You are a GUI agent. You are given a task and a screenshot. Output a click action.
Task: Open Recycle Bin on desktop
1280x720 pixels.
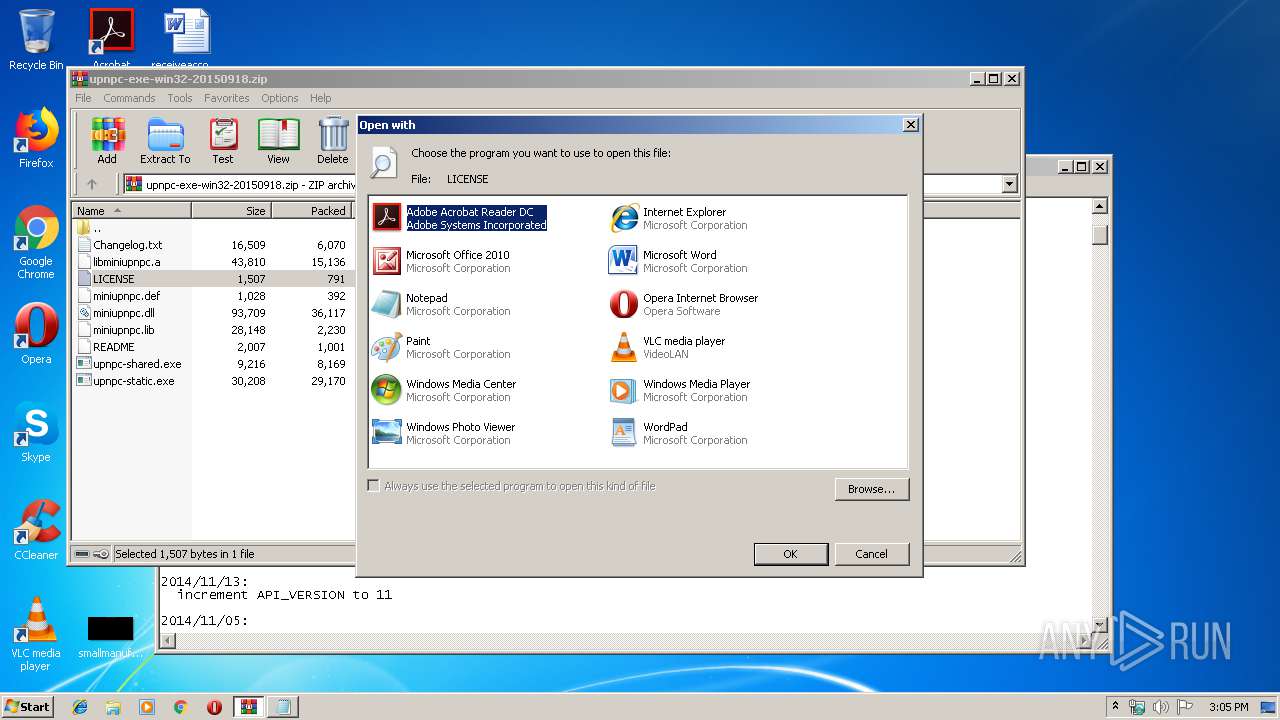coord(36,40)
